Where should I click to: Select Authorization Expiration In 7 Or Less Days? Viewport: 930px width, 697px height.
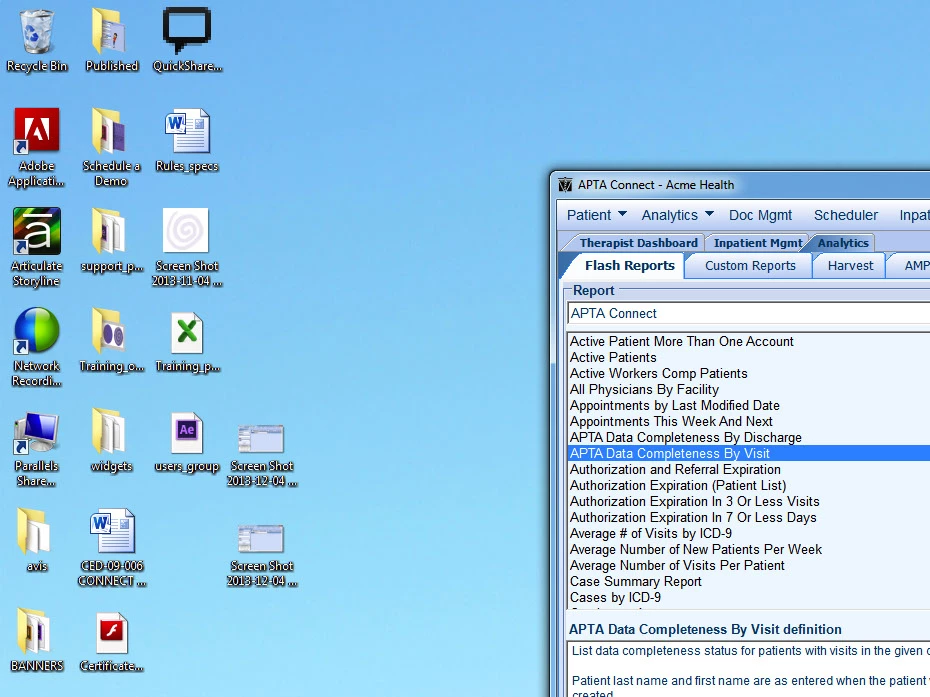749,518
